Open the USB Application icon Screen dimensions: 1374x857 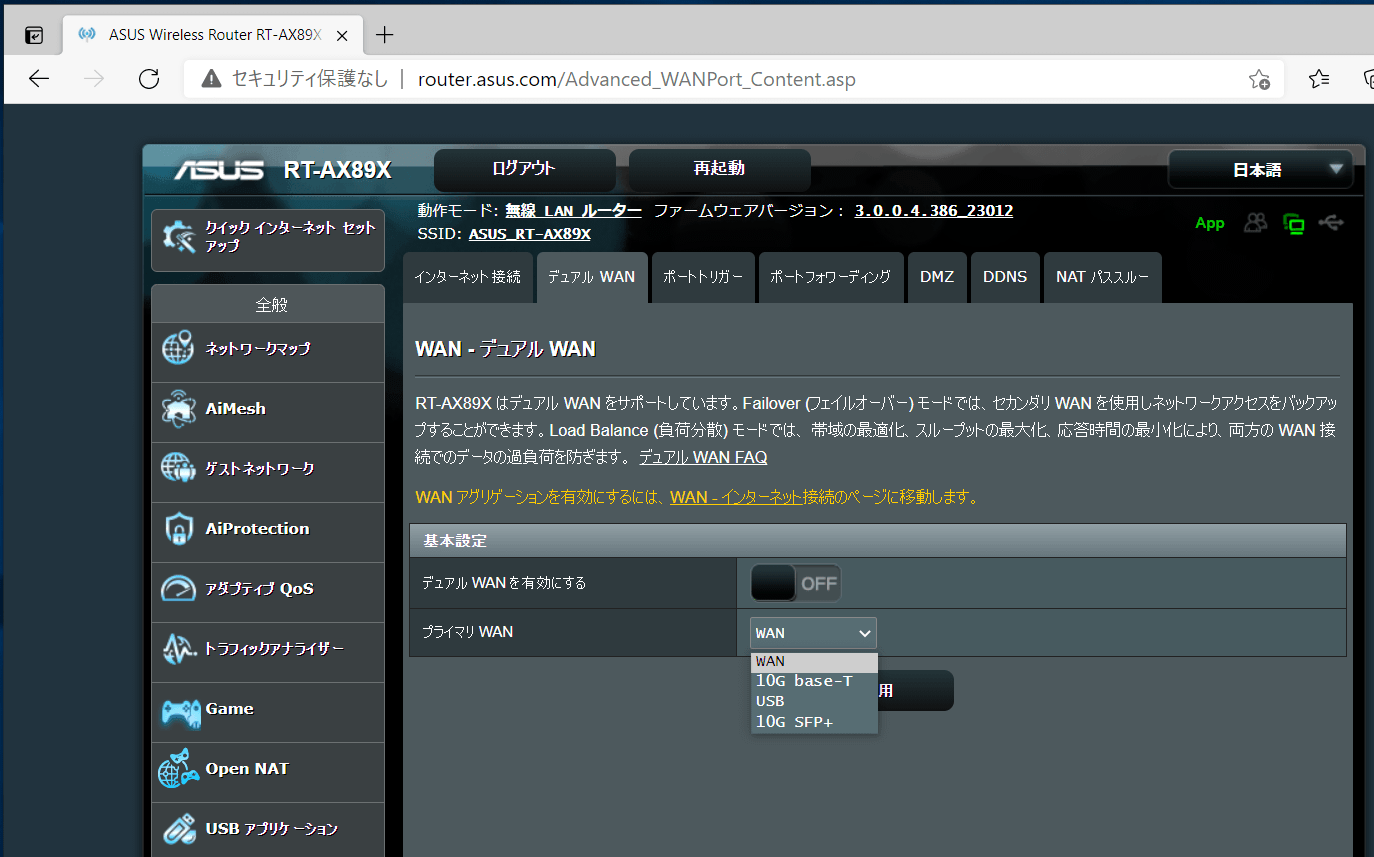click(178, 829)
